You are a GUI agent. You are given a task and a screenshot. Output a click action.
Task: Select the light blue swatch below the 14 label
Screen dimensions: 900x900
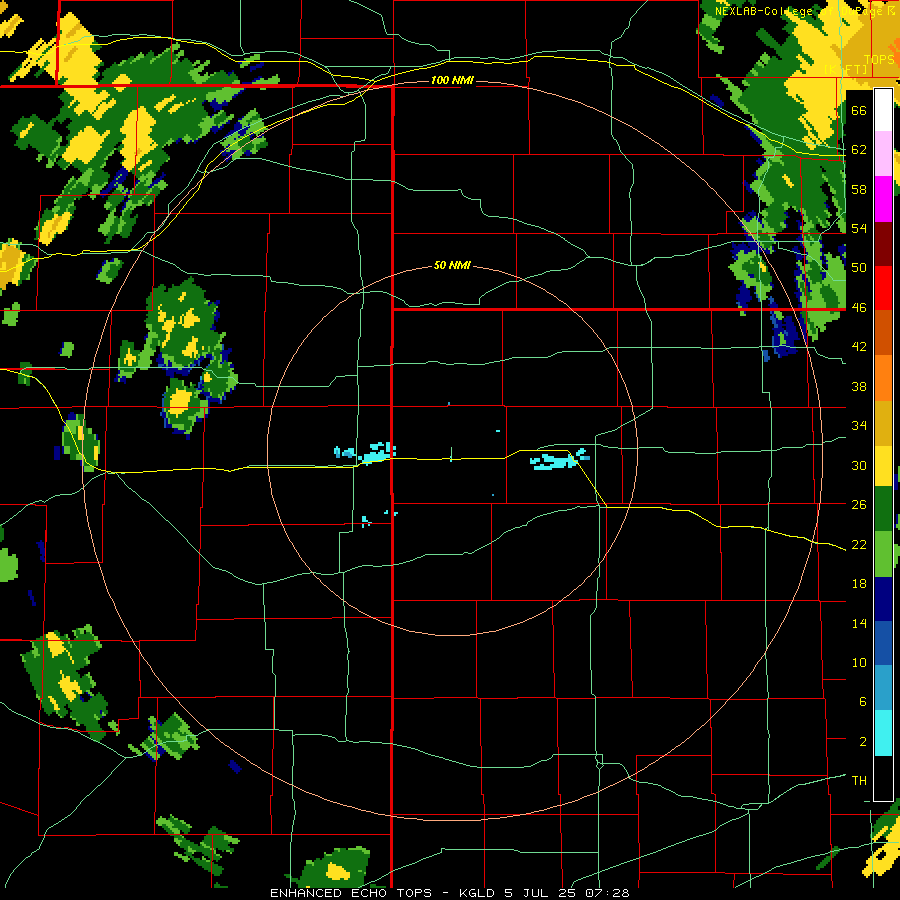tap(883, 689)
